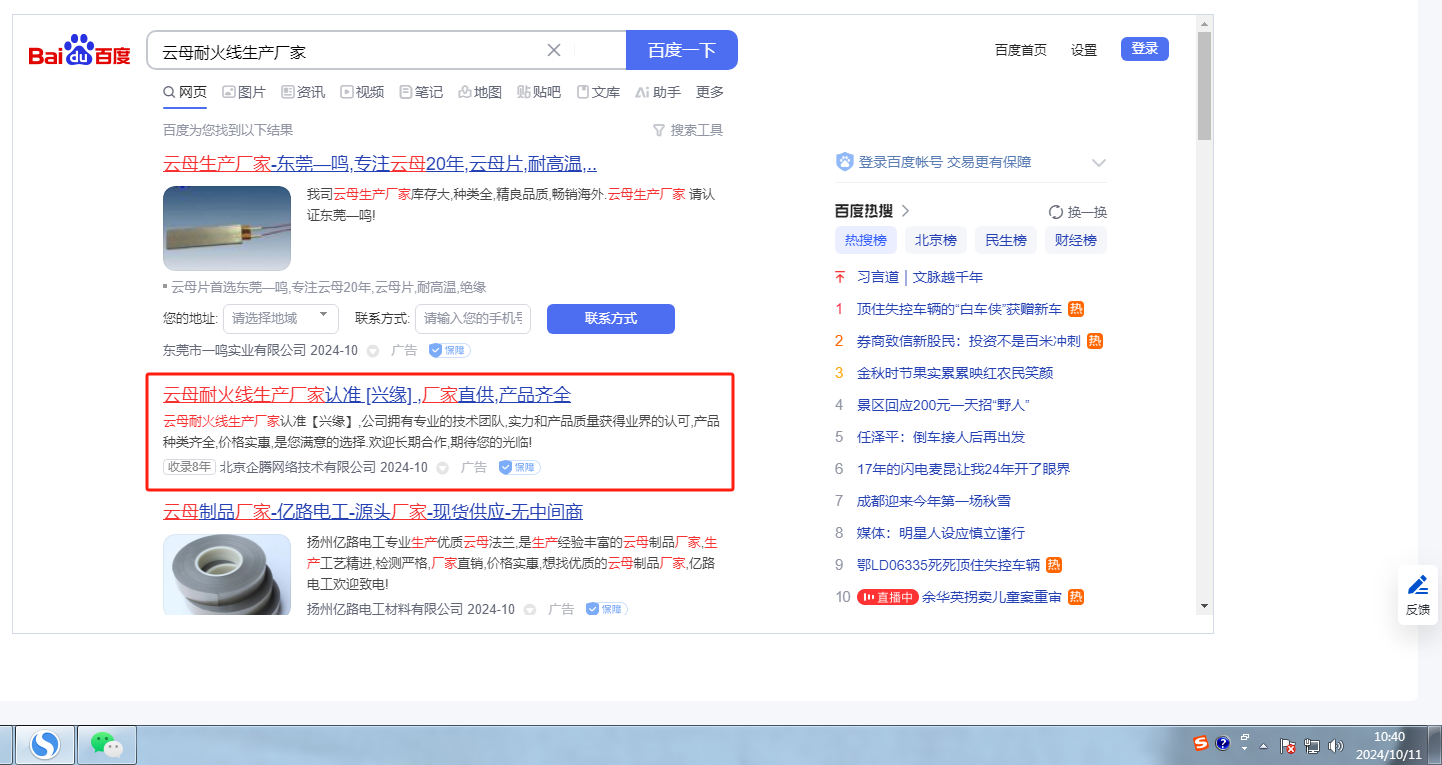Open hot search 任泽平：倒车接人后再出发

click(941, 437)
